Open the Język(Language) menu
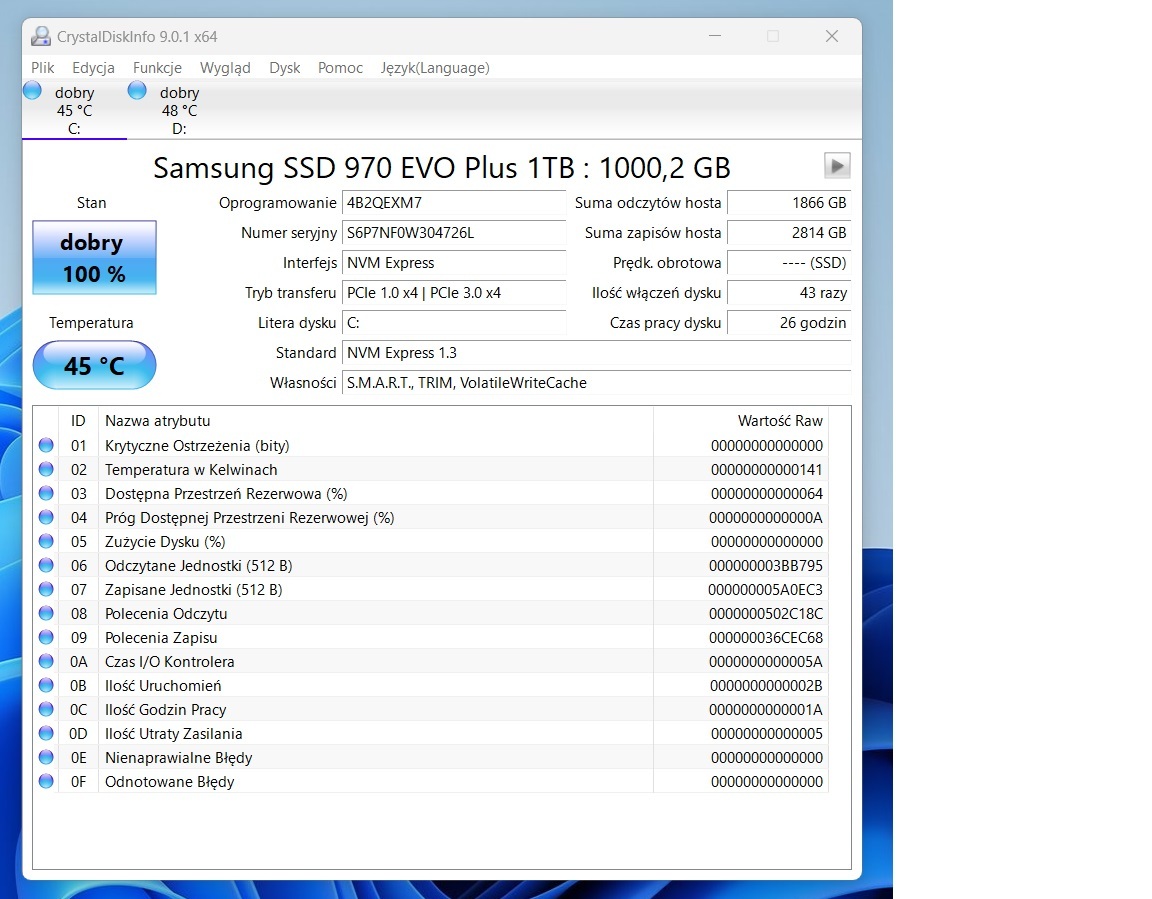Image resolution: width=1152 pixels, height=899 pixels. [435, 68]
